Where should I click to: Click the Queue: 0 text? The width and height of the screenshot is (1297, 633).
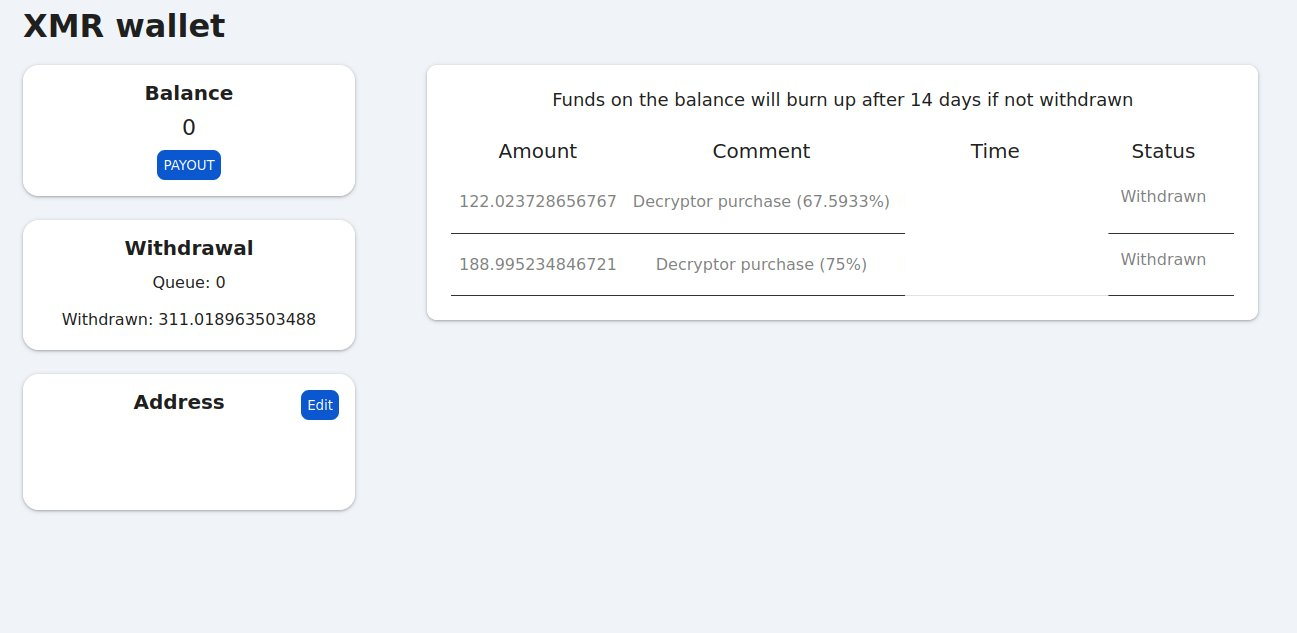189,282
